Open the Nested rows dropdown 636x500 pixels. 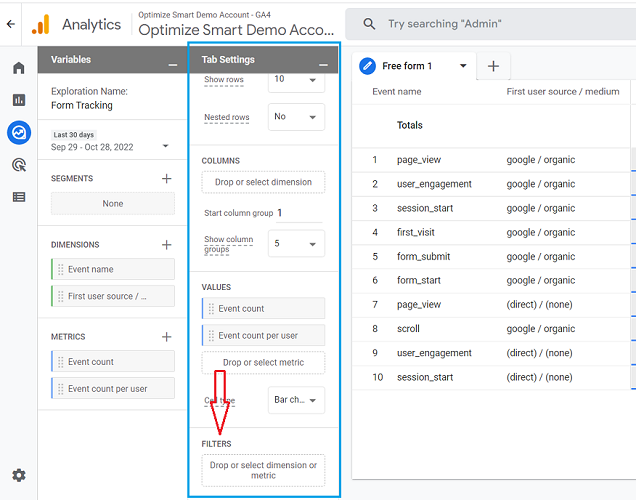297,117
